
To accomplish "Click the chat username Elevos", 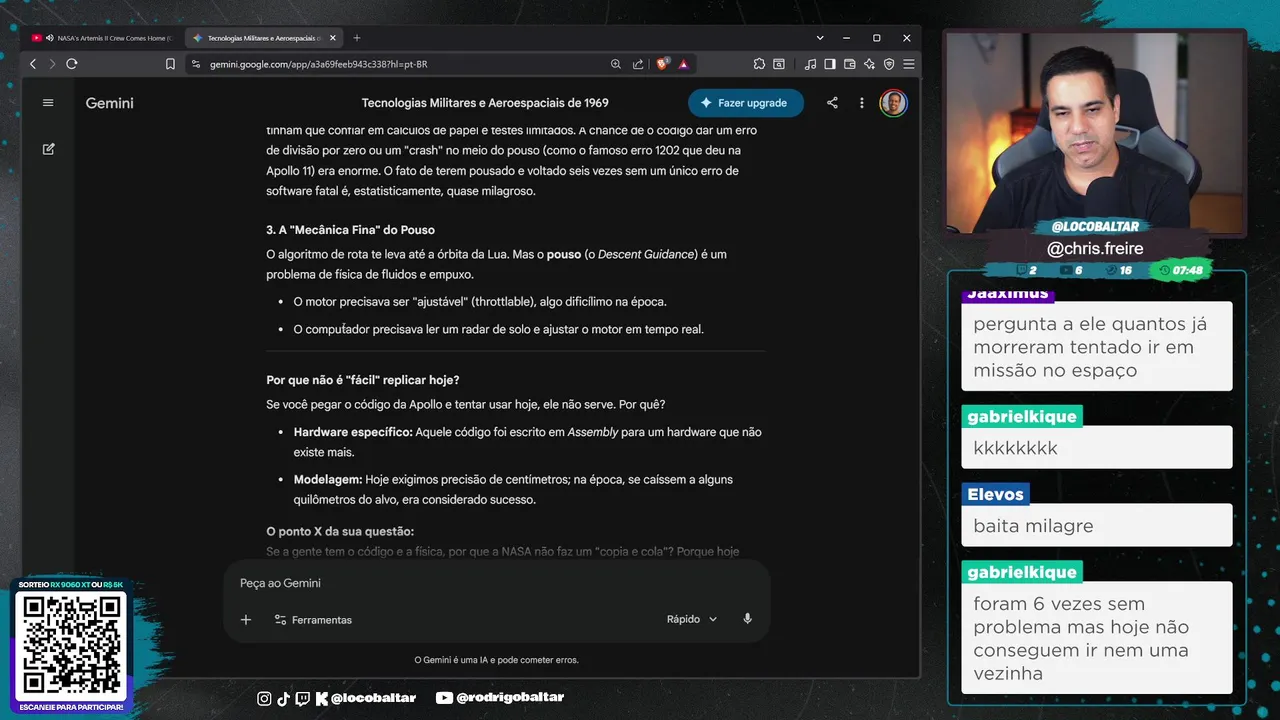I will (995, 495).
